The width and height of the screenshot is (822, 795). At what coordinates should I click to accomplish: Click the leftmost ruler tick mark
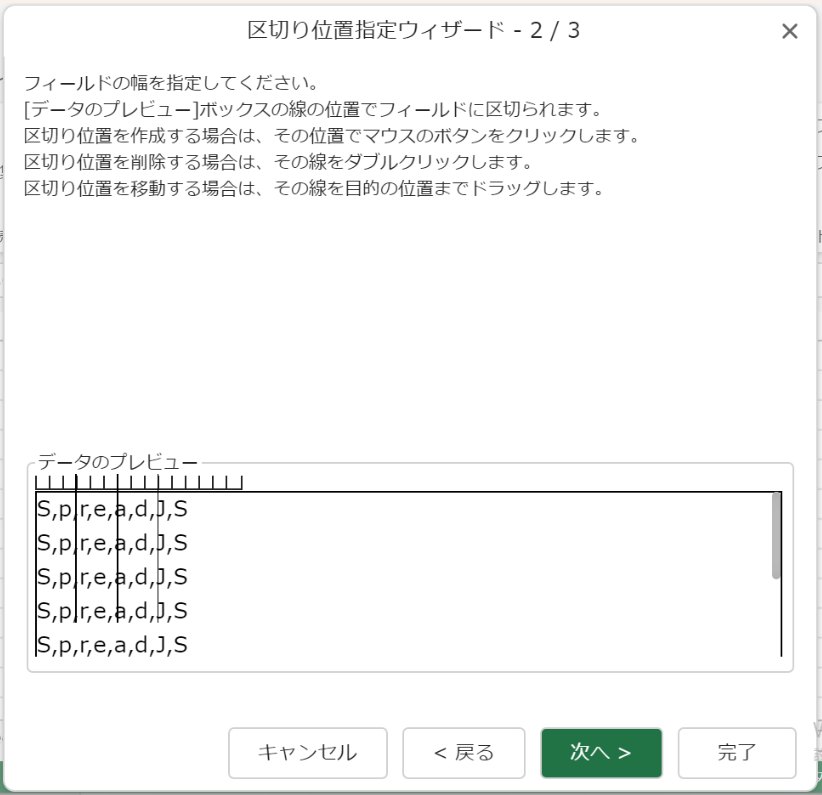38,482
